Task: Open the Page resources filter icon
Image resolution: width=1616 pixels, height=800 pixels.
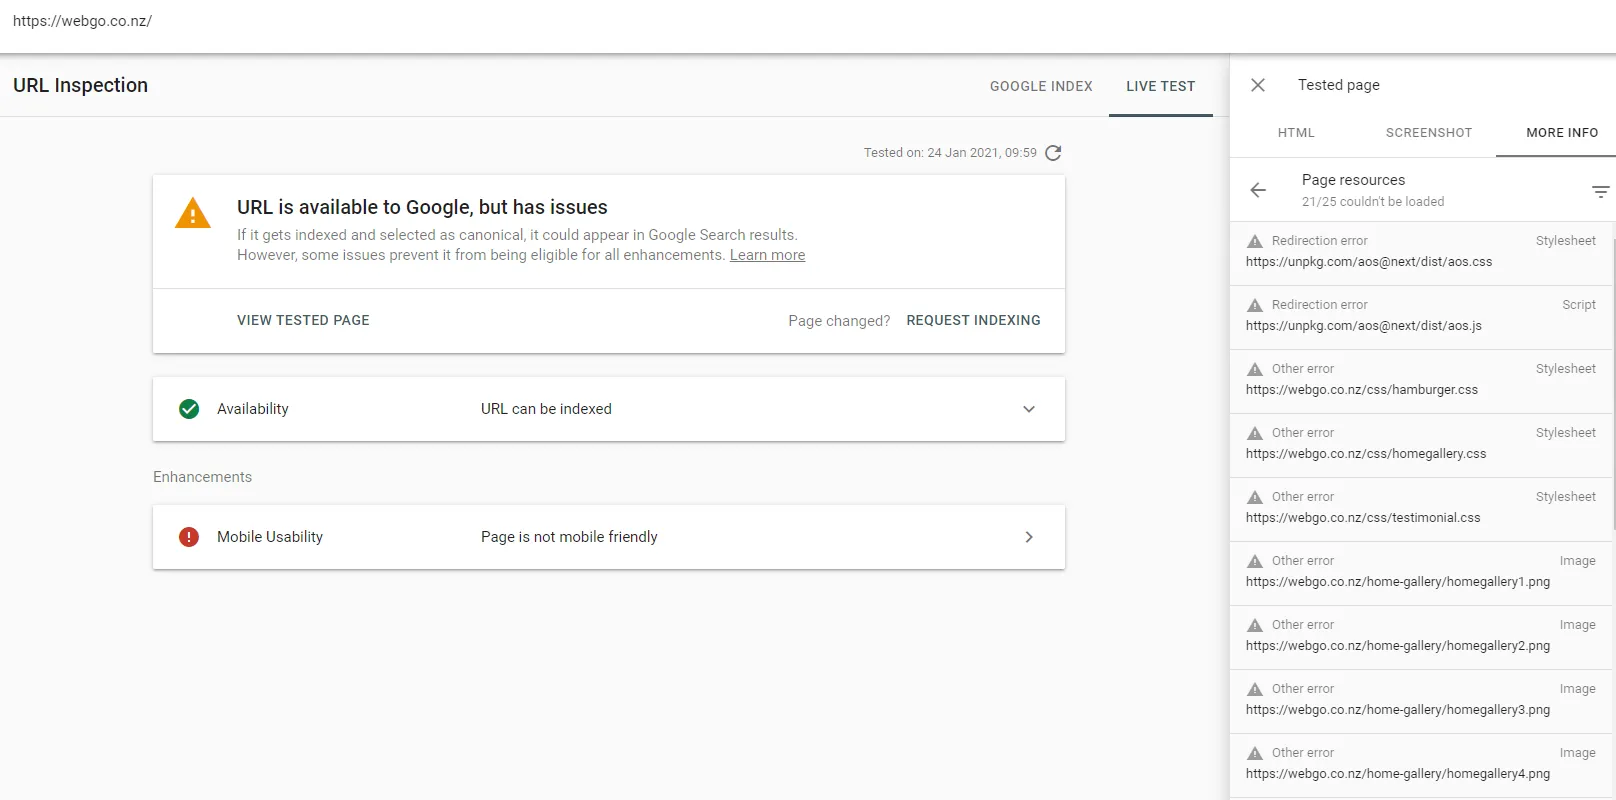Action: 1600,191
